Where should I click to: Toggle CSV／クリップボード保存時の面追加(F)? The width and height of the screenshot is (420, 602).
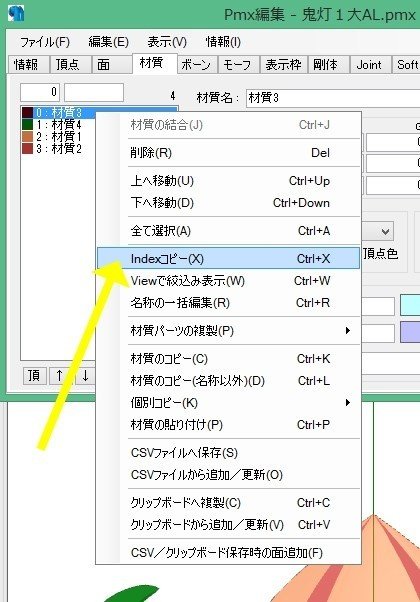(x=229, y=553)
